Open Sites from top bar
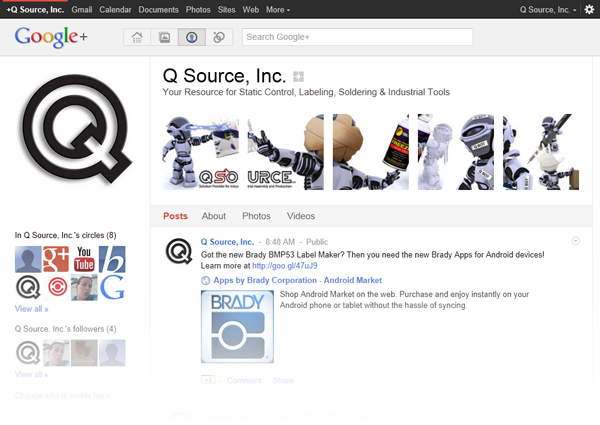 (226, 10)
